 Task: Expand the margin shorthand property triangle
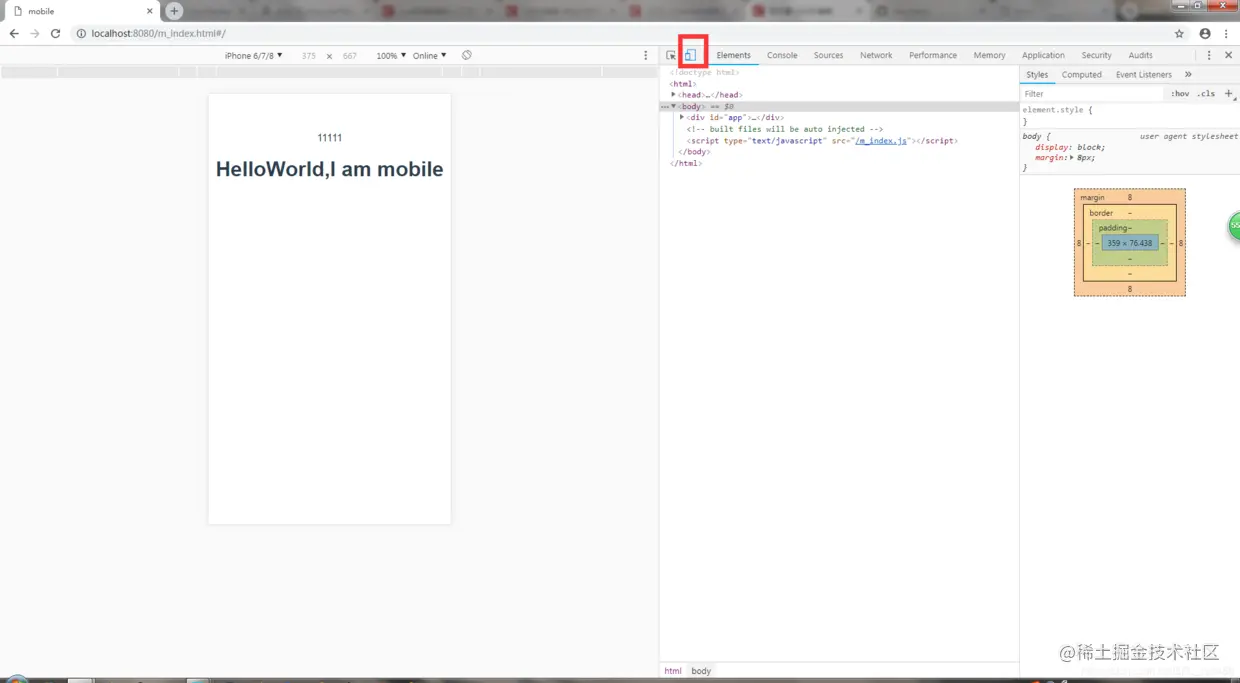(x=1072, y=158)
